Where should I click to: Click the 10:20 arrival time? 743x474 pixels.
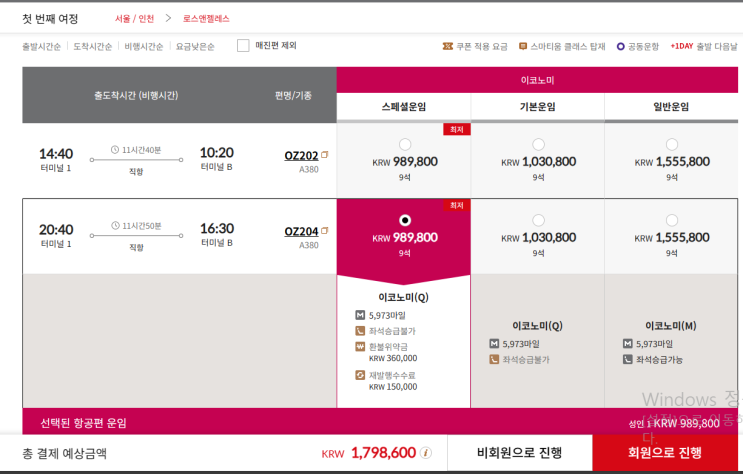coord(217,153)
